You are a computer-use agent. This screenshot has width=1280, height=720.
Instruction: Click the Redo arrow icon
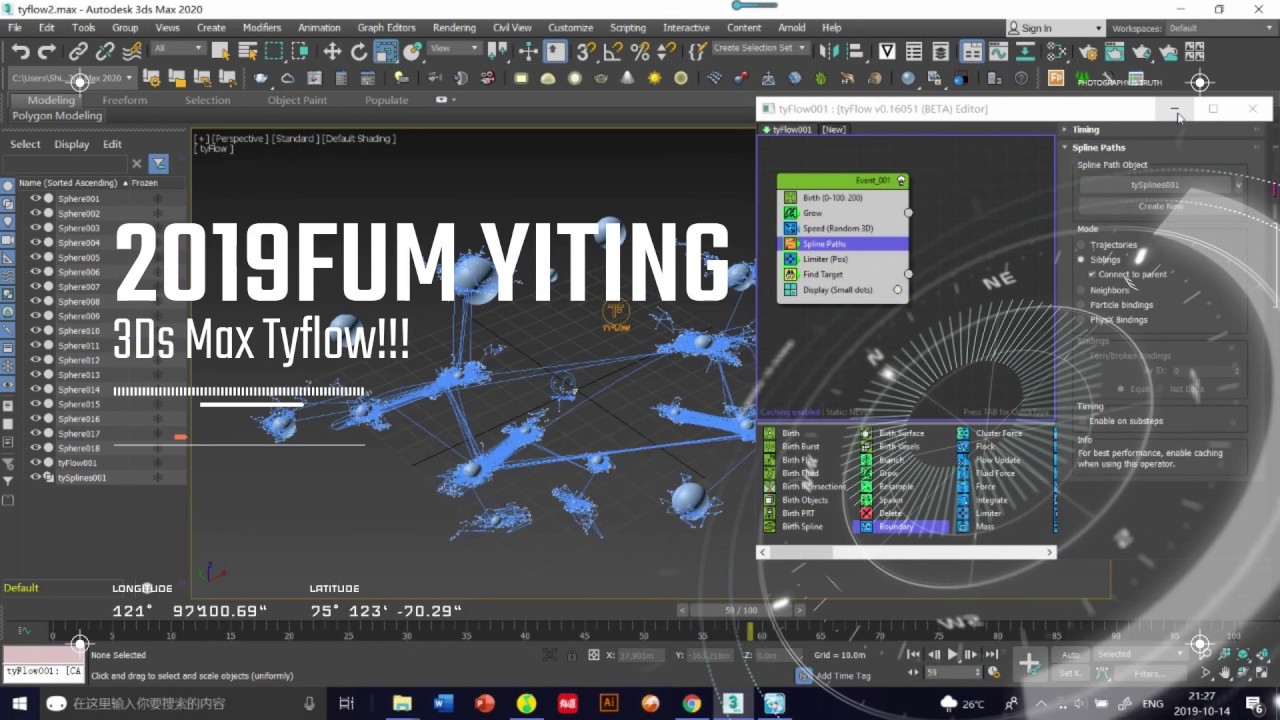pyautogui.click(x=46, y=51)
